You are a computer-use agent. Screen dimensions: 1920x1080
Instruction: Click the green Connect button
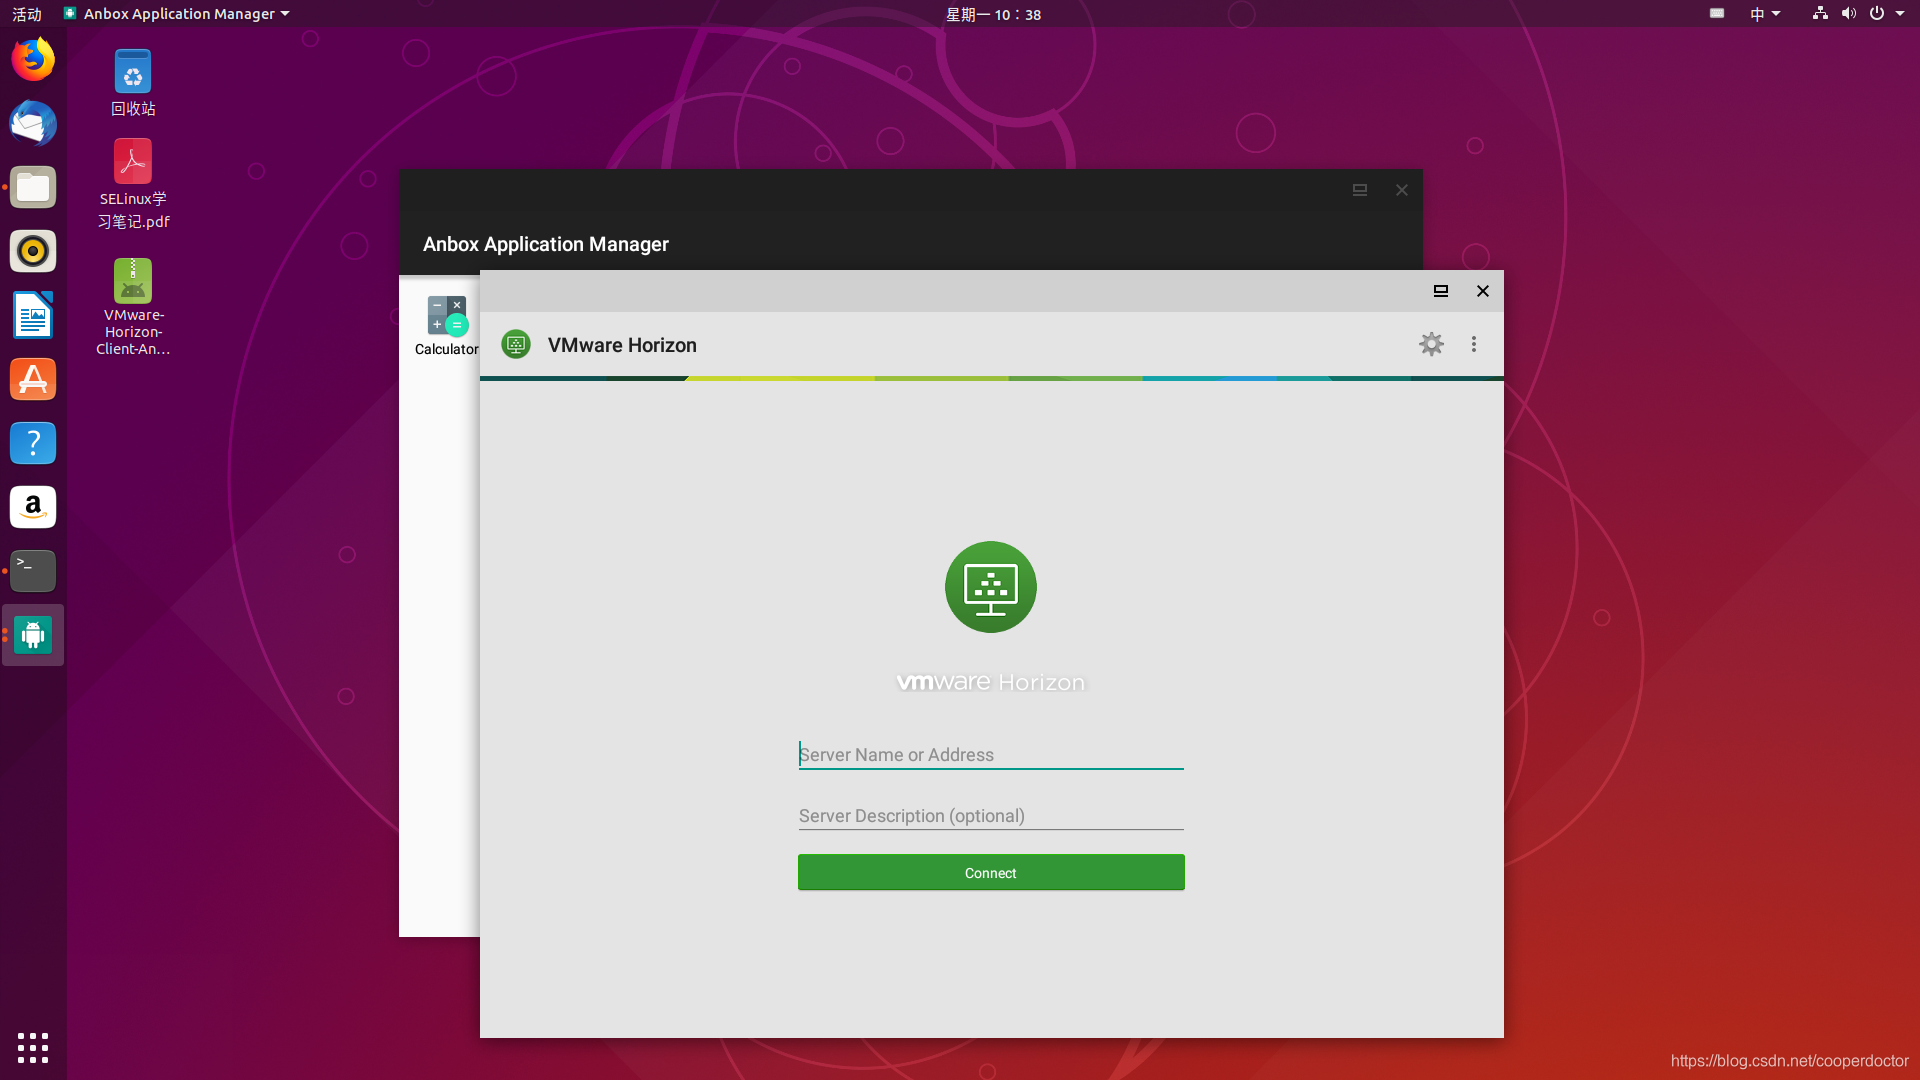pyautogui.click(x=991, y=872)
